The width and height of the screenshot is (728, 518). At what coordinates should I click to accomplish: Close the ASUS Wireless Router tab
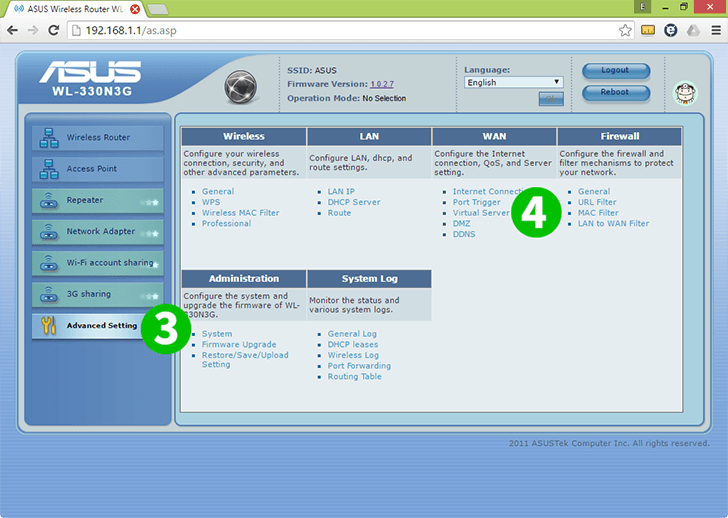[x=135, y=9]
